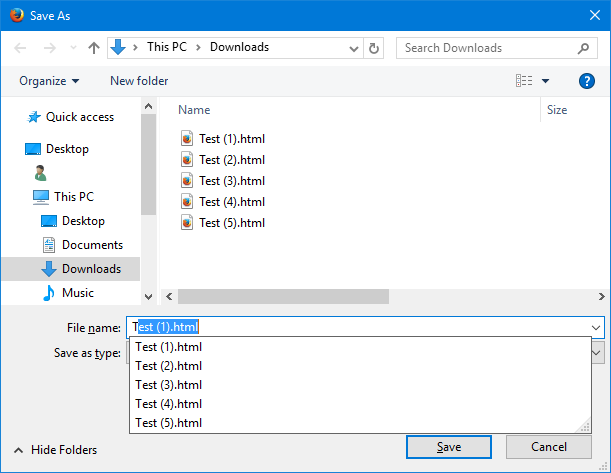Click the file list scroll right arrow
The height and width of the screenshot is (473, 611).
601,297
